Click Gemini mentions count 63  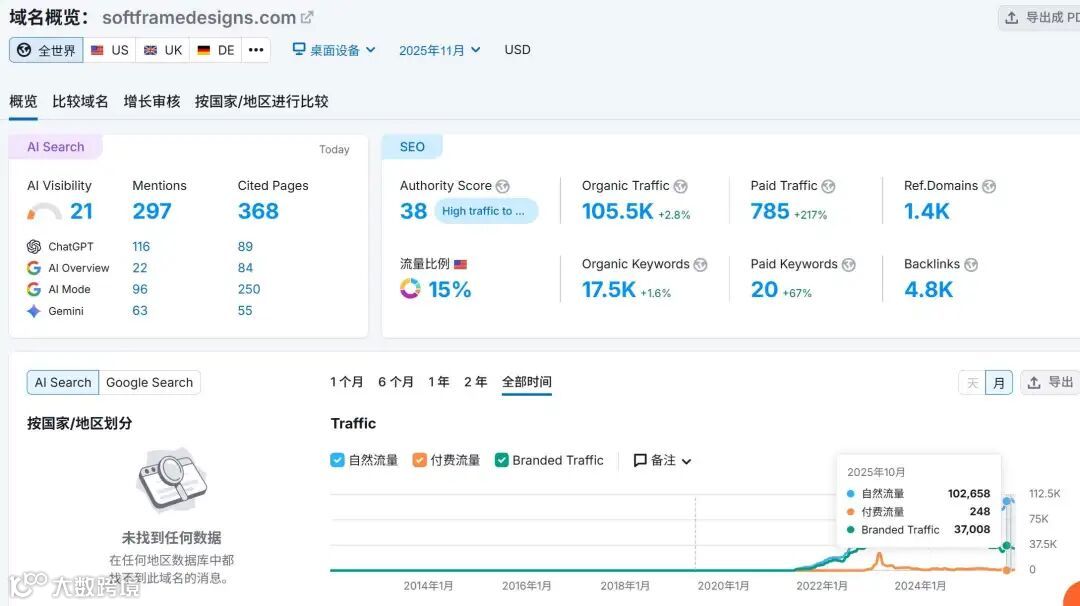tap(140, 311)
